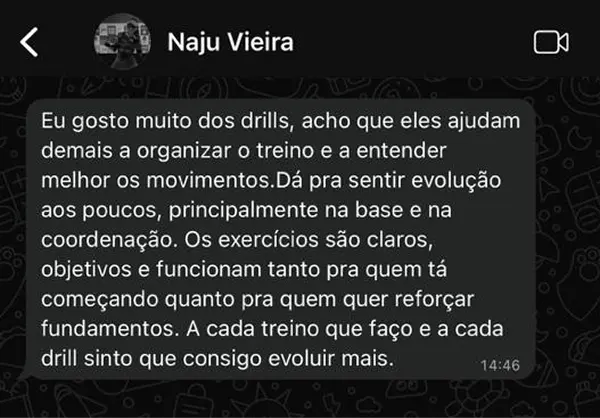This screenshot has height=418, width=600.
Task: Click the 14:46 message timestamp
Action: click(500, 366)
